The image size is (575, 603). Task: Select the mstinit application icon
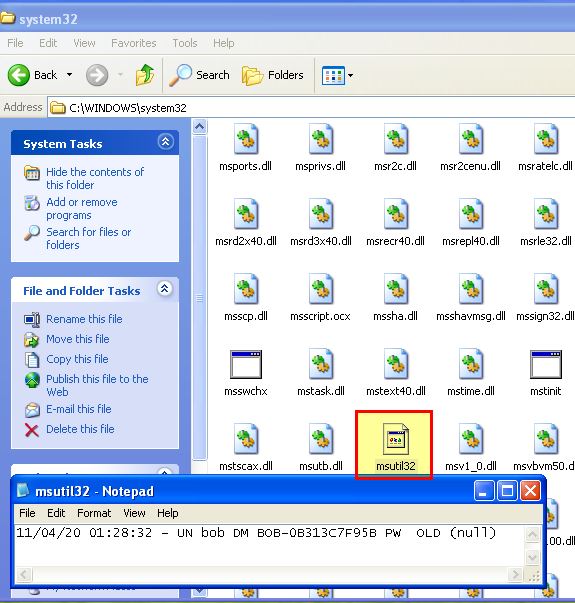pyautogui.click(x=545, y=364)
